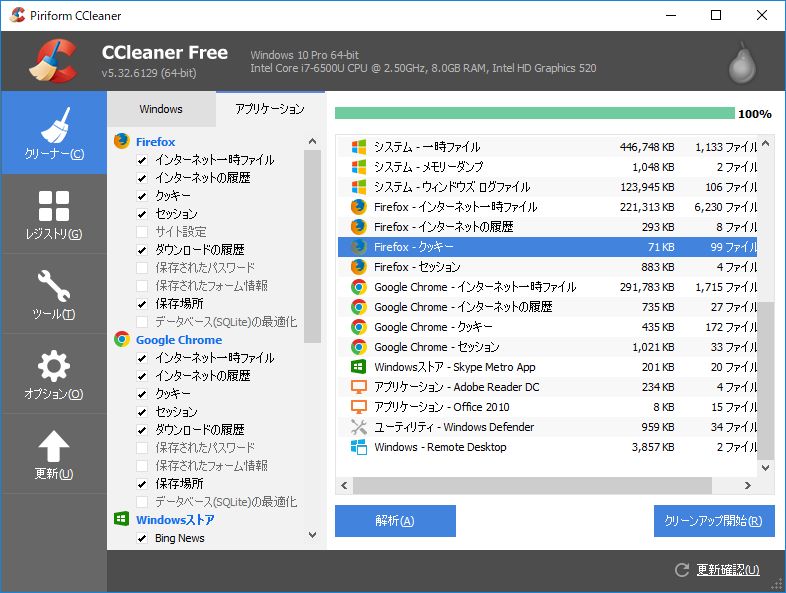Uncheck Firefox 保存場所 checkbox
786x593 pixels.
[142, 304]
